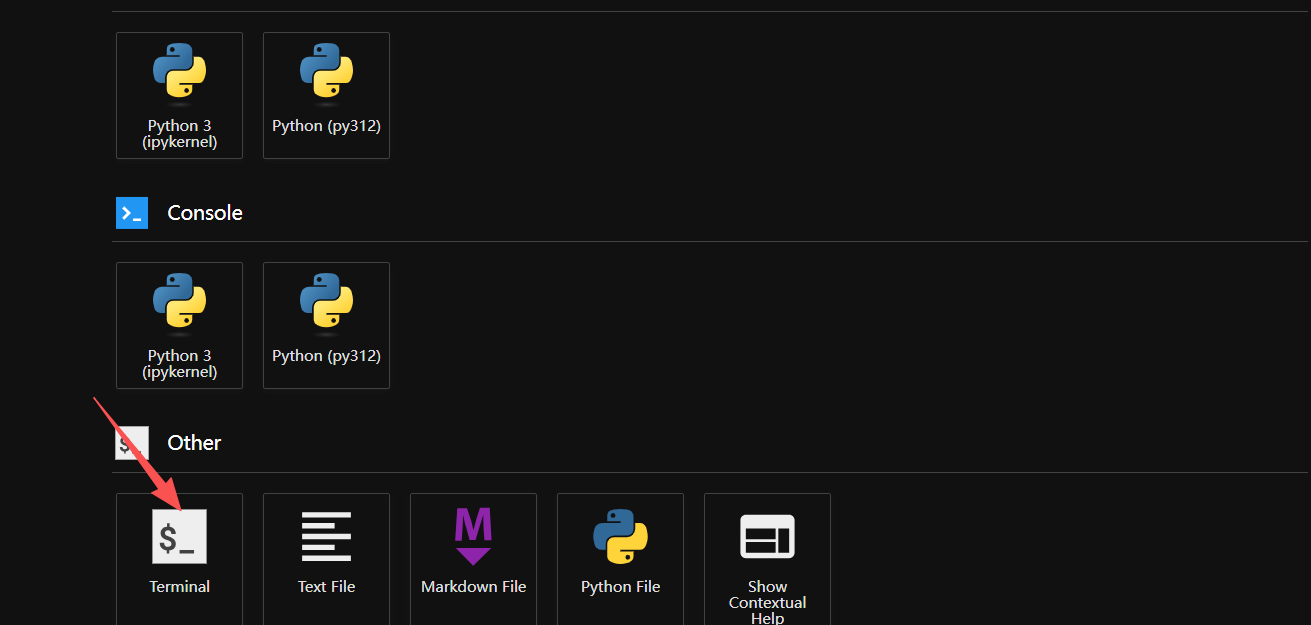Click the blue Console section icon
This screenshot has height=625, width=1311.
132,213
